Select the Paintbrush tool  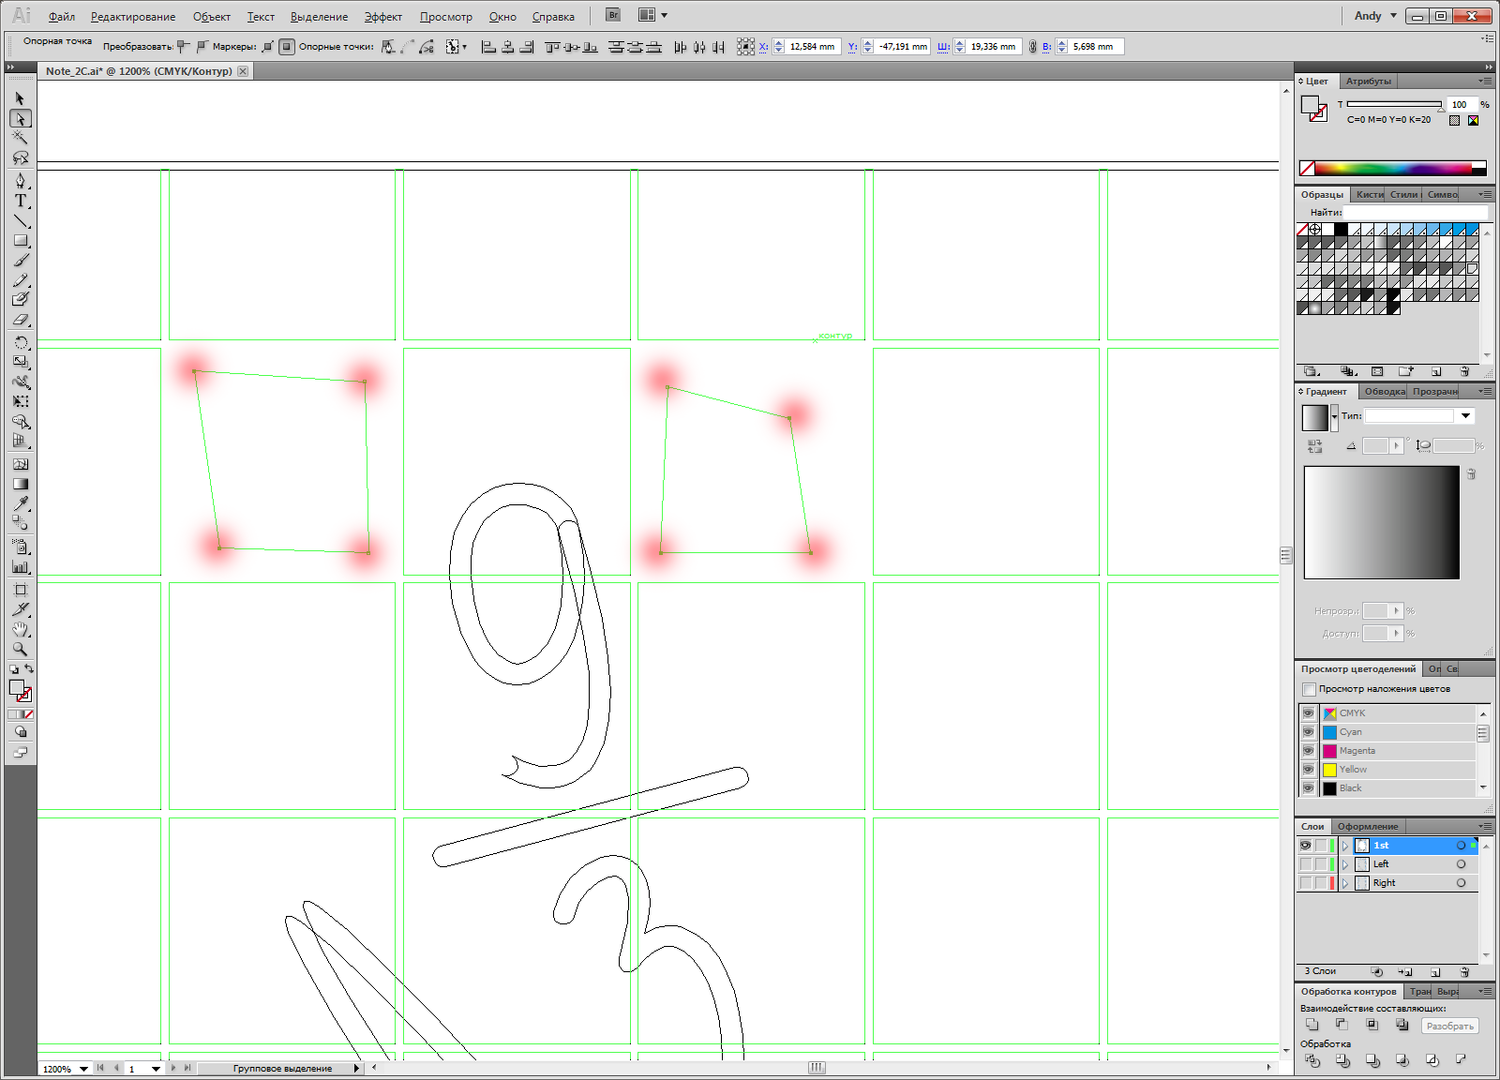[20, 260]
